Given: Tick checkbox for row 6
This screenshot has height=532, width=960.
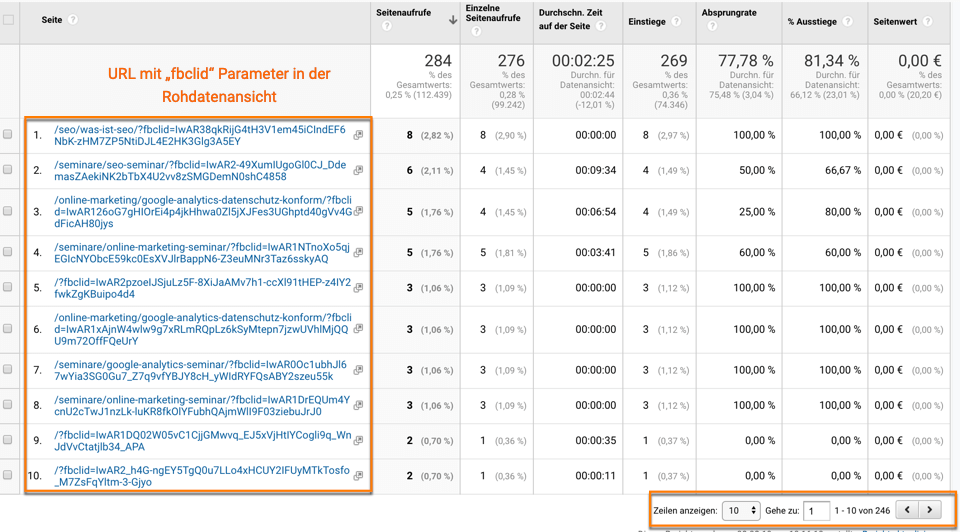Looking at the screenshot, I should [7, 328].
